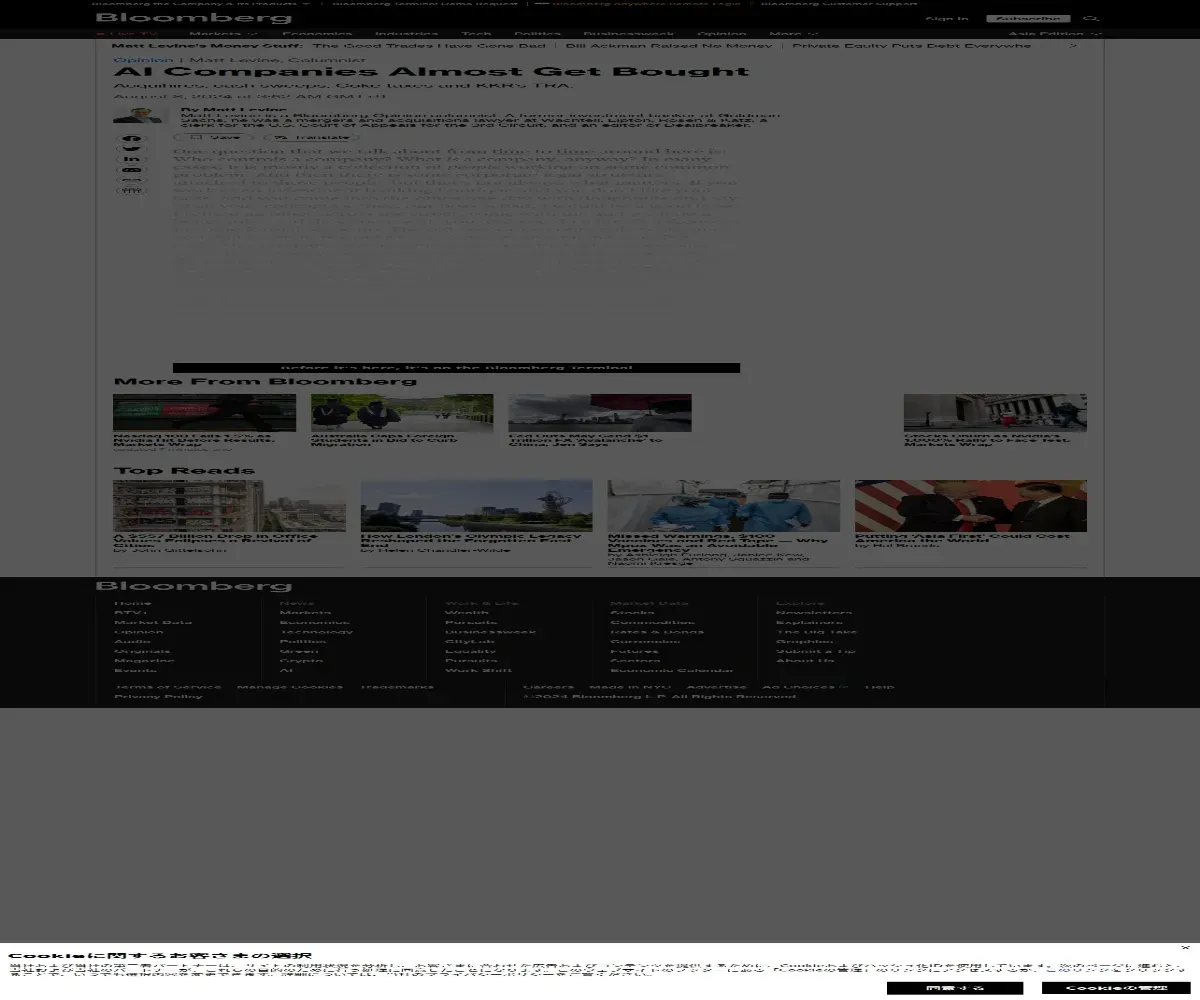Viewport: 1200px width, 1000px height.
Task: Click footer About Us link
Action: pos(805,660)
